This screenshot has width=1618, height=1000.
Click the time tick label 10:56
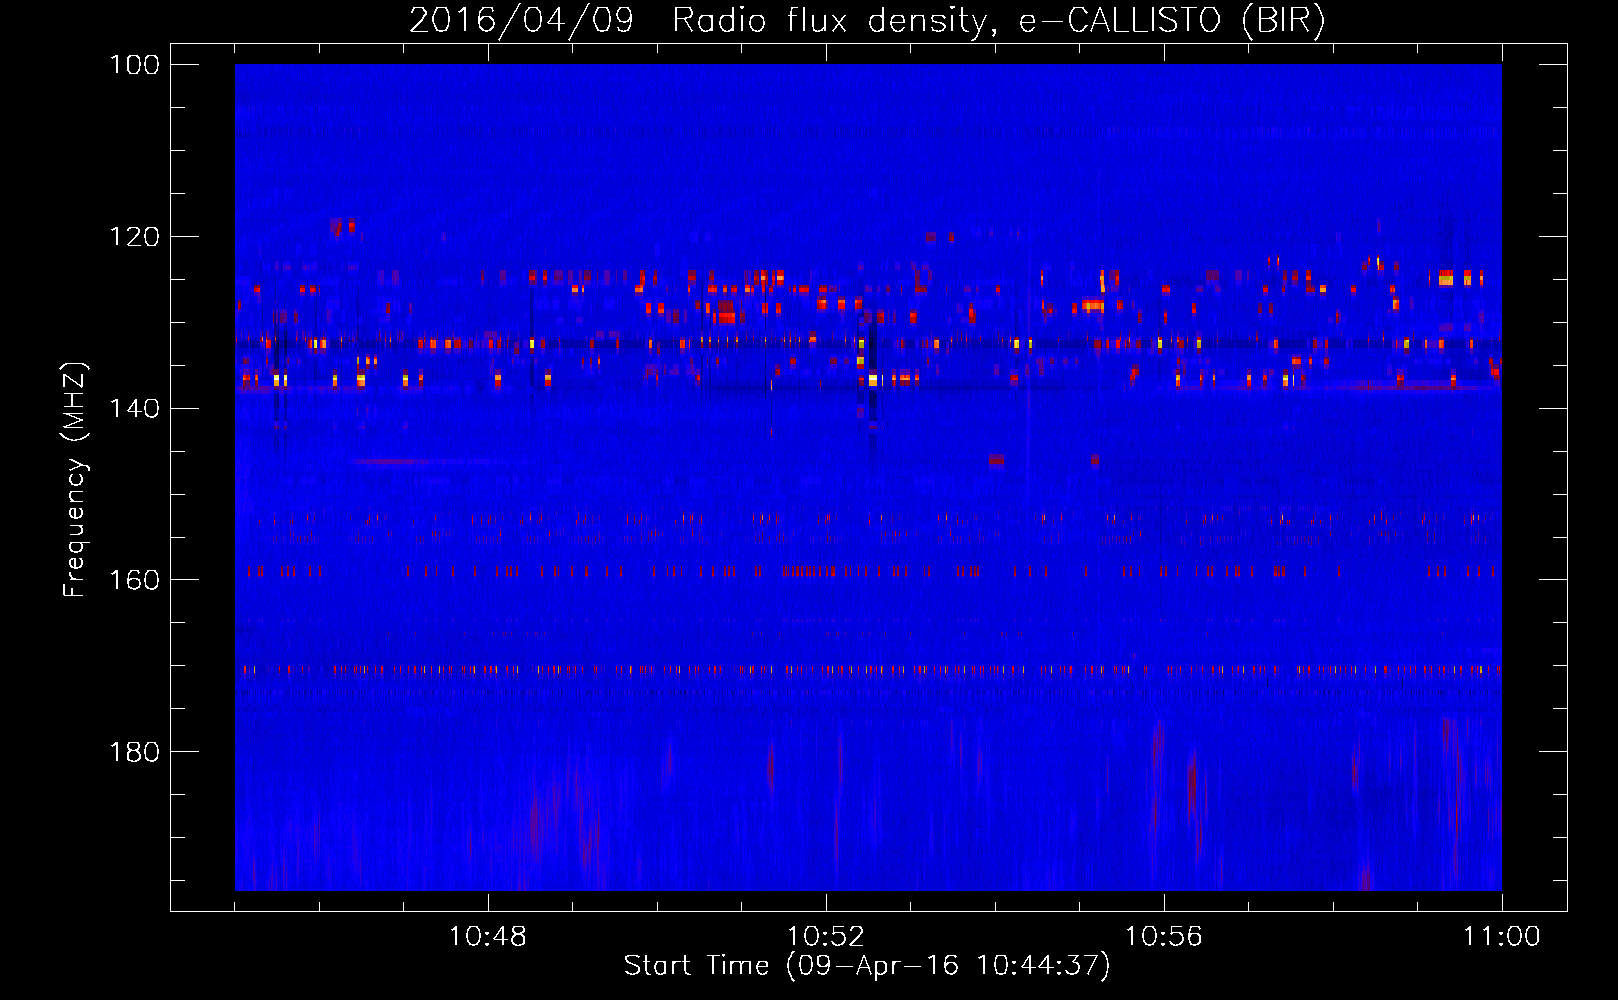point(1164,937)
